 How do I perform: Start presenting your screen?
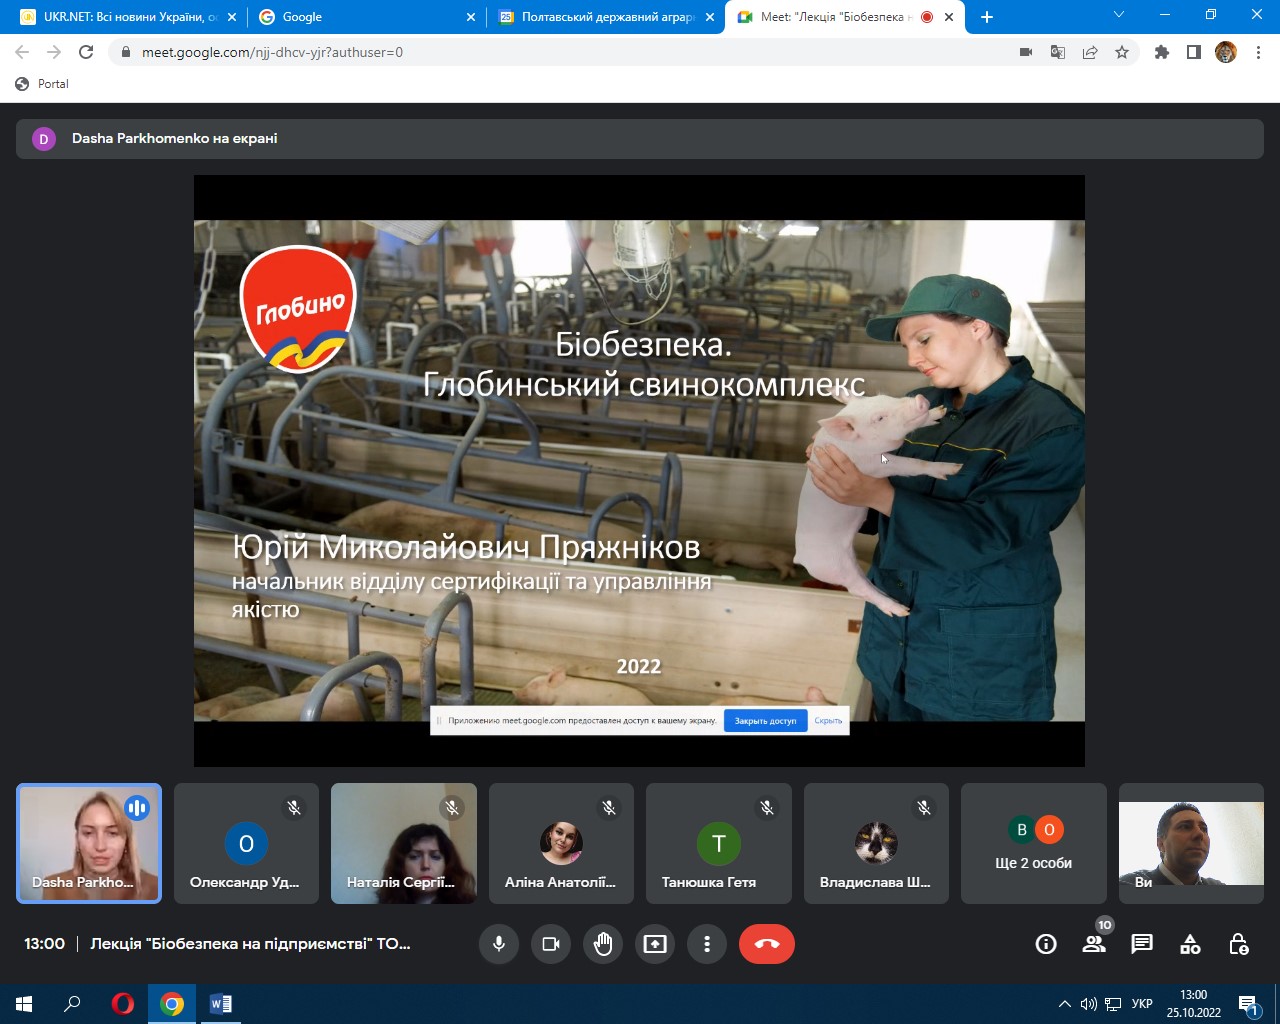(x=655, y=944)
